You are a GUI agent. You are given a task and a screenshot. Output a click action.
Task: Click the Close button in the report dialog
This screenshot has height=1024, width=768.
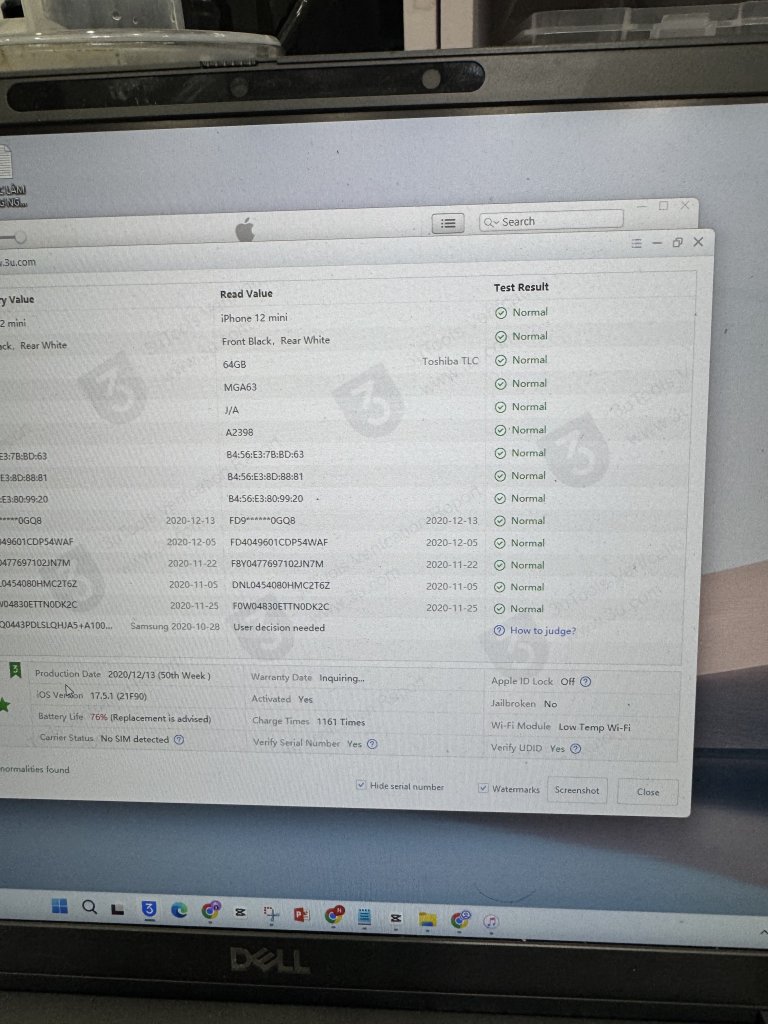coord(648,792)
